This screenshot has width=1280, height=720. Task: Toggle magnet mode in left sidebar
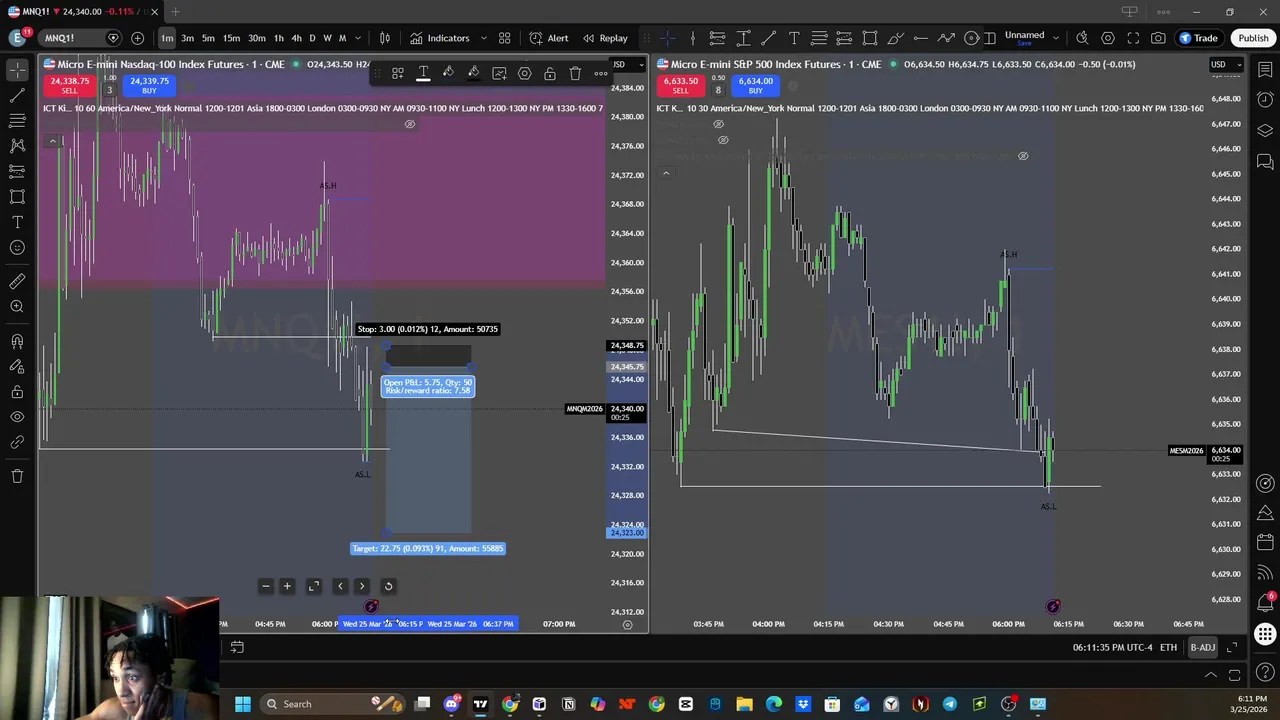click(17, 341)
